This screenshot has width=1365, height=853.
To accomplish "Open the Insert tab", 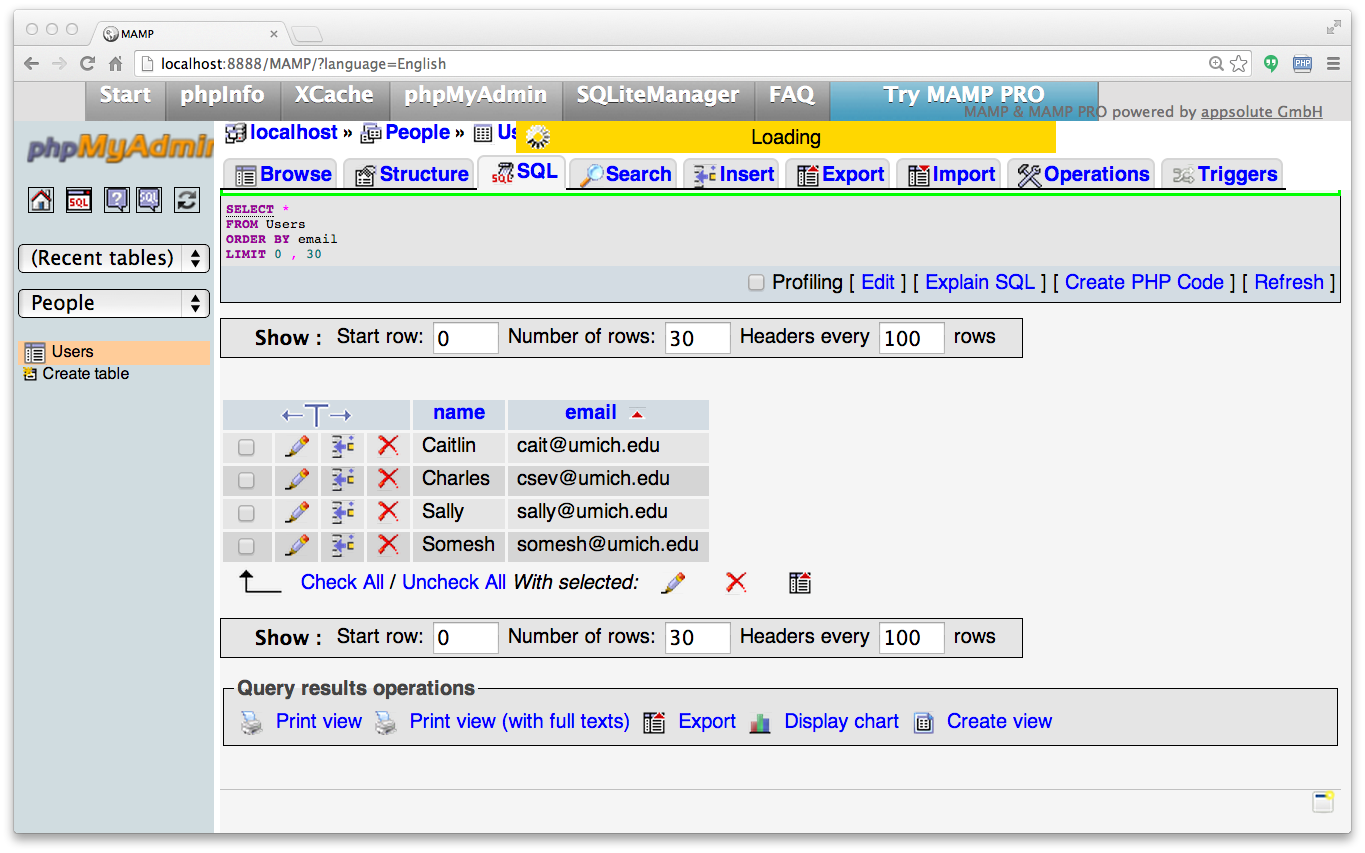I will point(733,174).
